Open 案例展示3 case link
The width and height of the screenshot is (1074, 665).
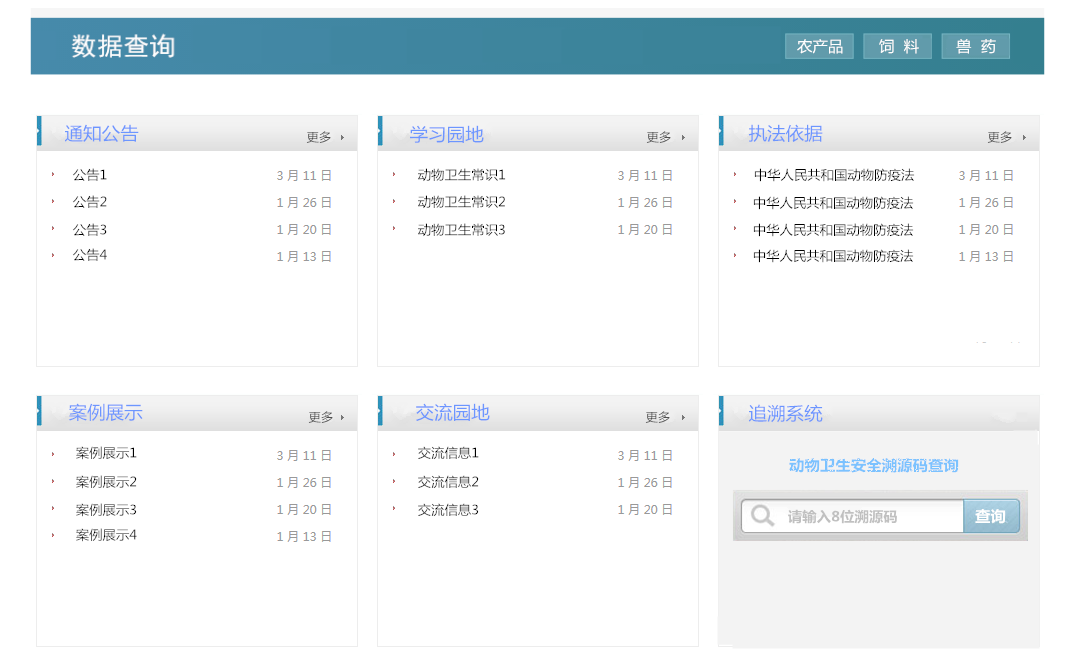pos(106,509)
